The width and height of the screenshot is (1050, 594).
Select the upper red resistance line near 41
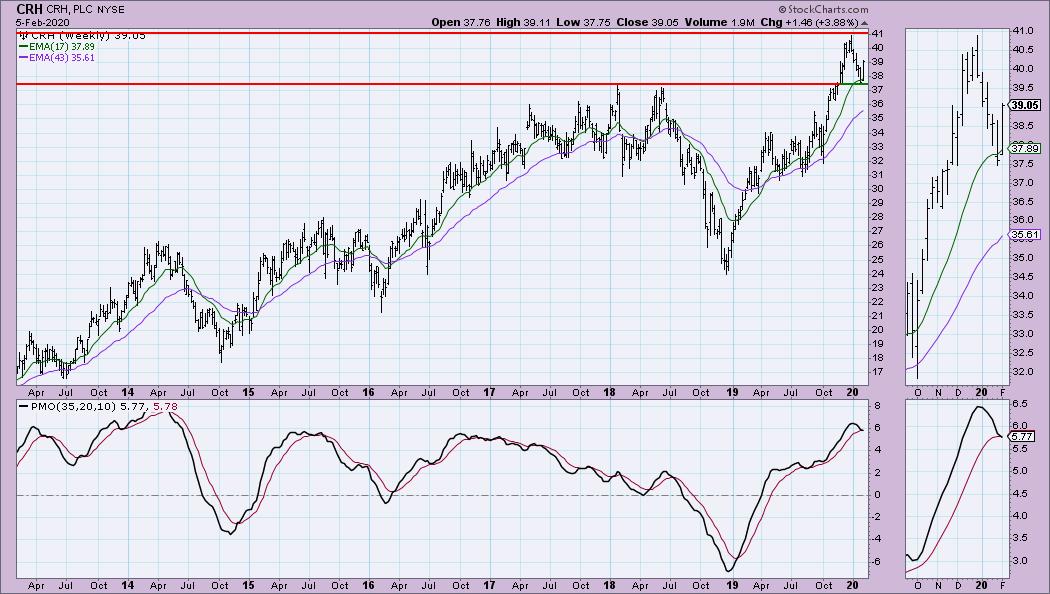pos(442,33)
